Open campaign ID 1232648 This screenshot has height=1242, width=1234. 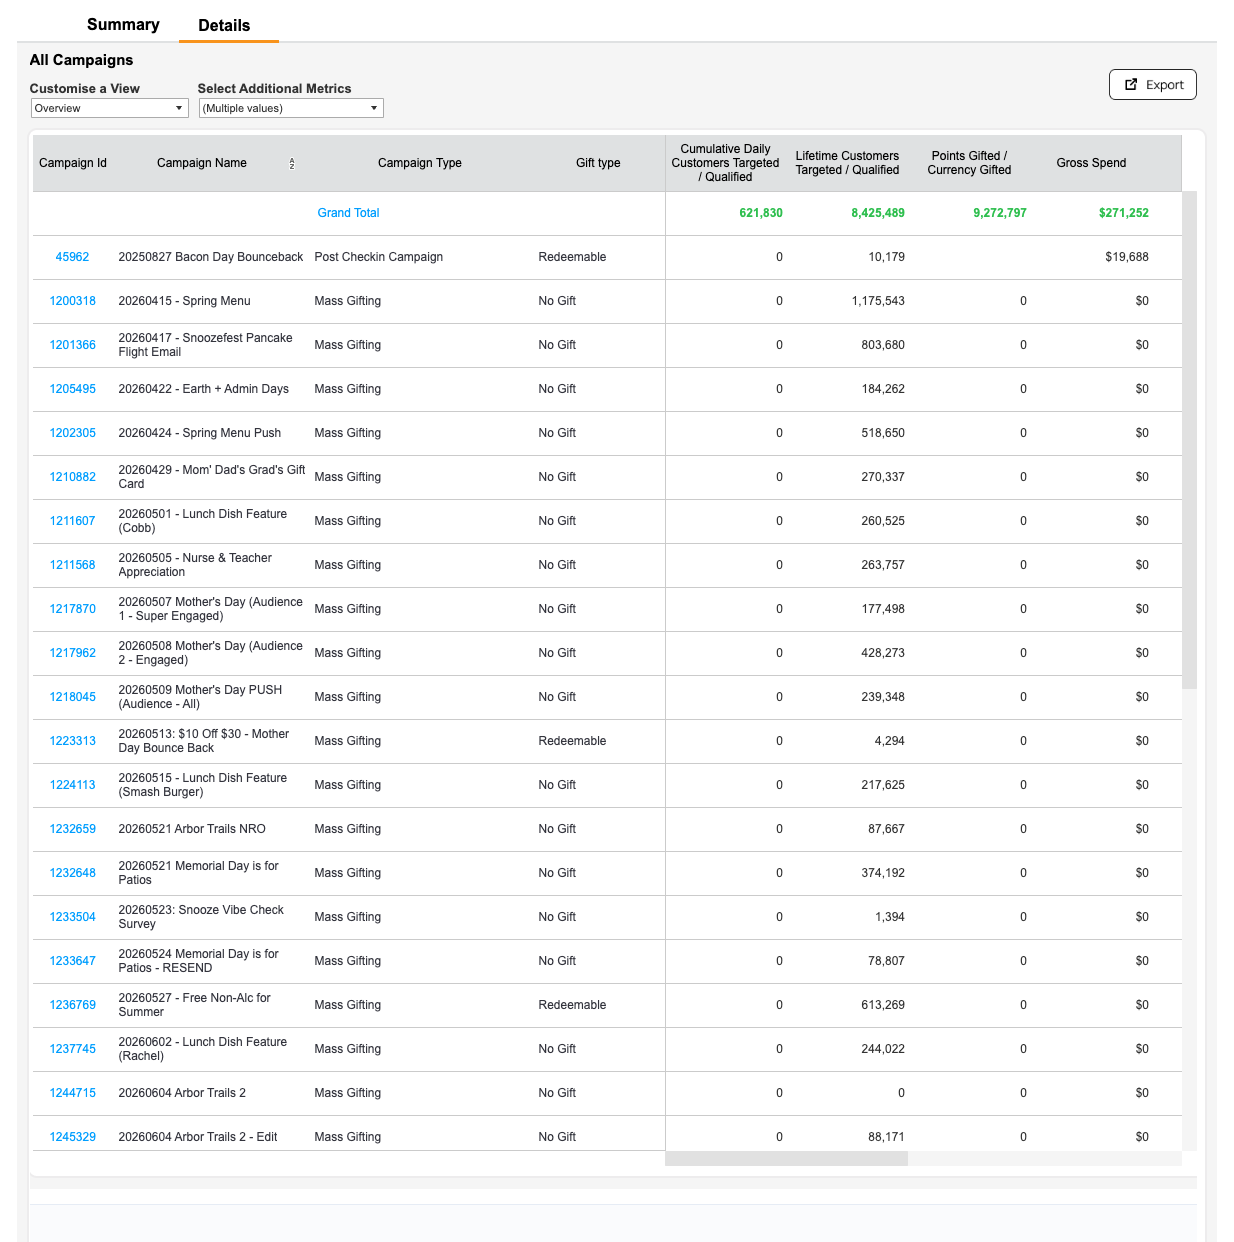pos(73,873)
